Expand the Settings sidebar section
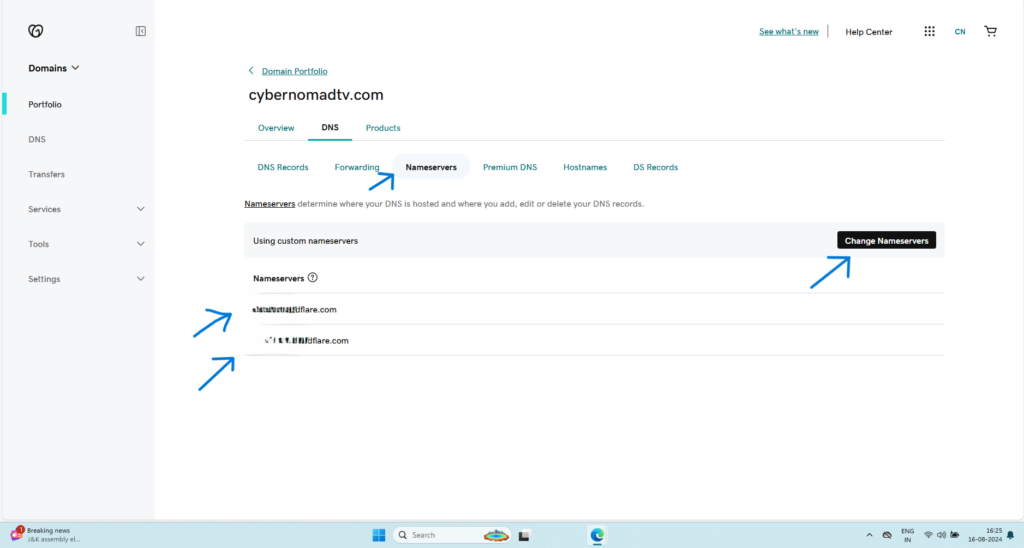Screen dimensions: 1024x548 [87, 279]
